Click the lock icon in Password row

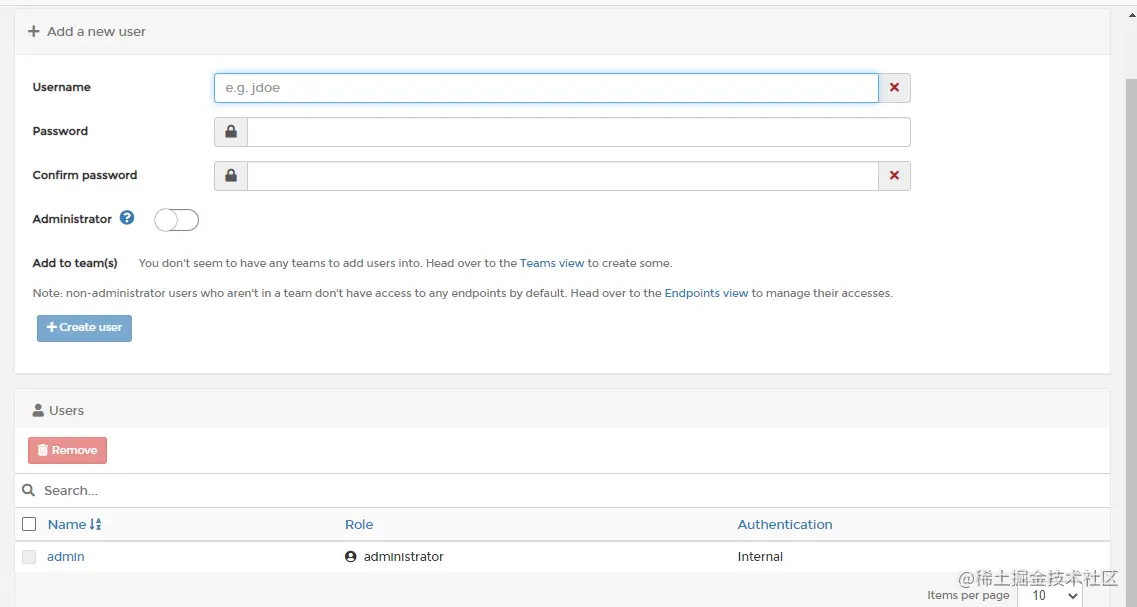(x=231, y=132)
